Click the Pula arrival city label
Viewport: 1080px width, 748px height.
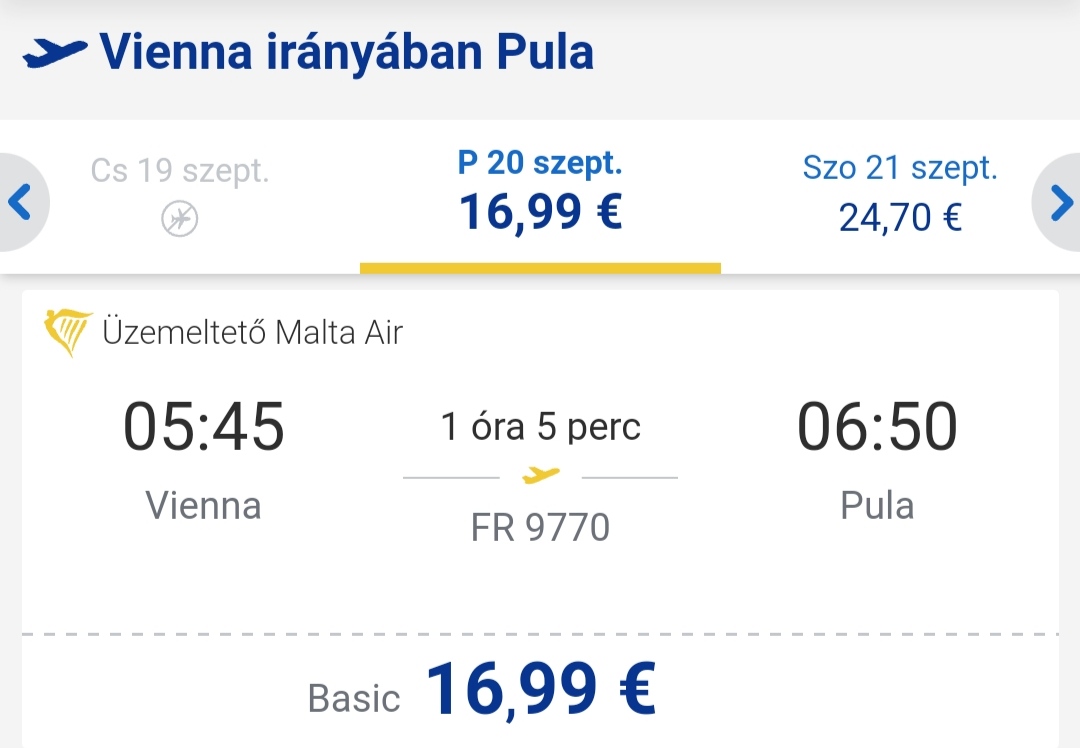click(x=877, y=506)
